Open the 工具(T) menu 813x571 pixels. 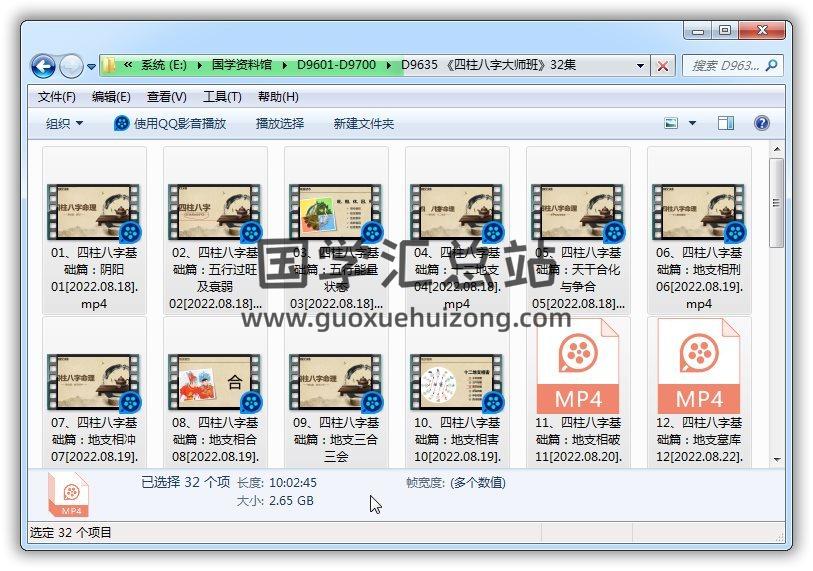click(222, 97)
